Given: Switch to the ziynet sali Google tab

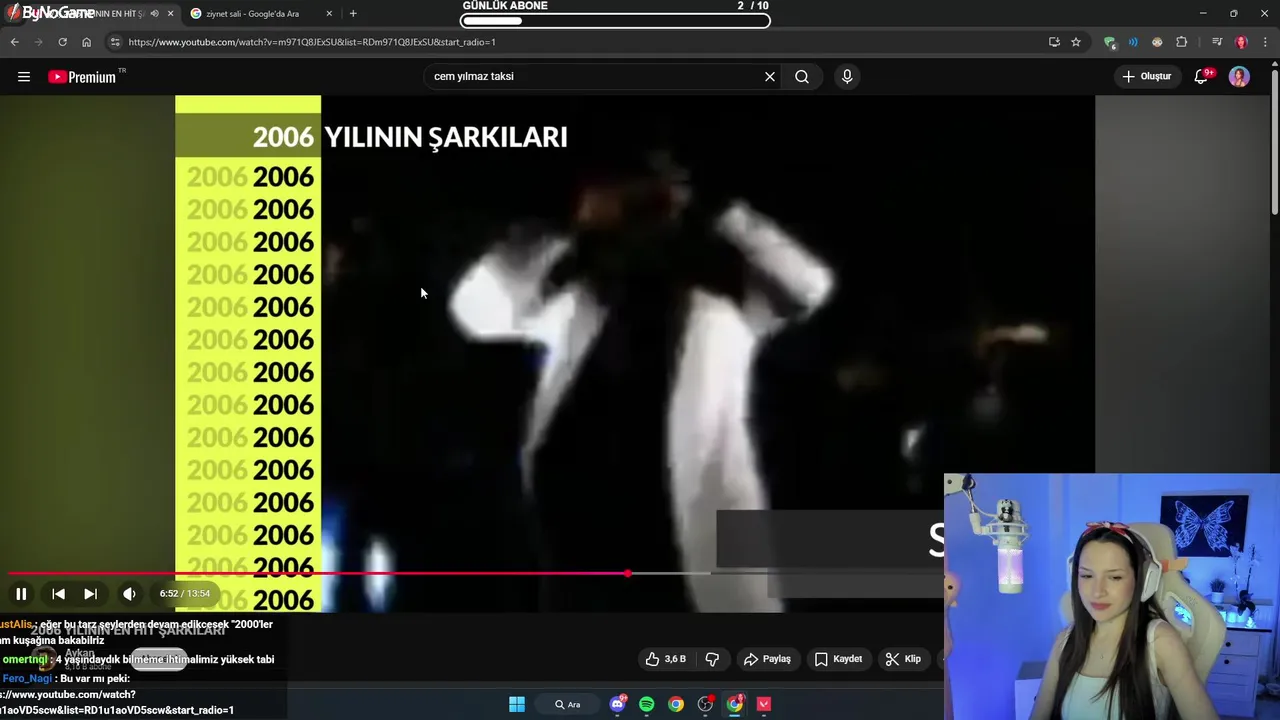Looking at the screenshot, I should point(260,14).
